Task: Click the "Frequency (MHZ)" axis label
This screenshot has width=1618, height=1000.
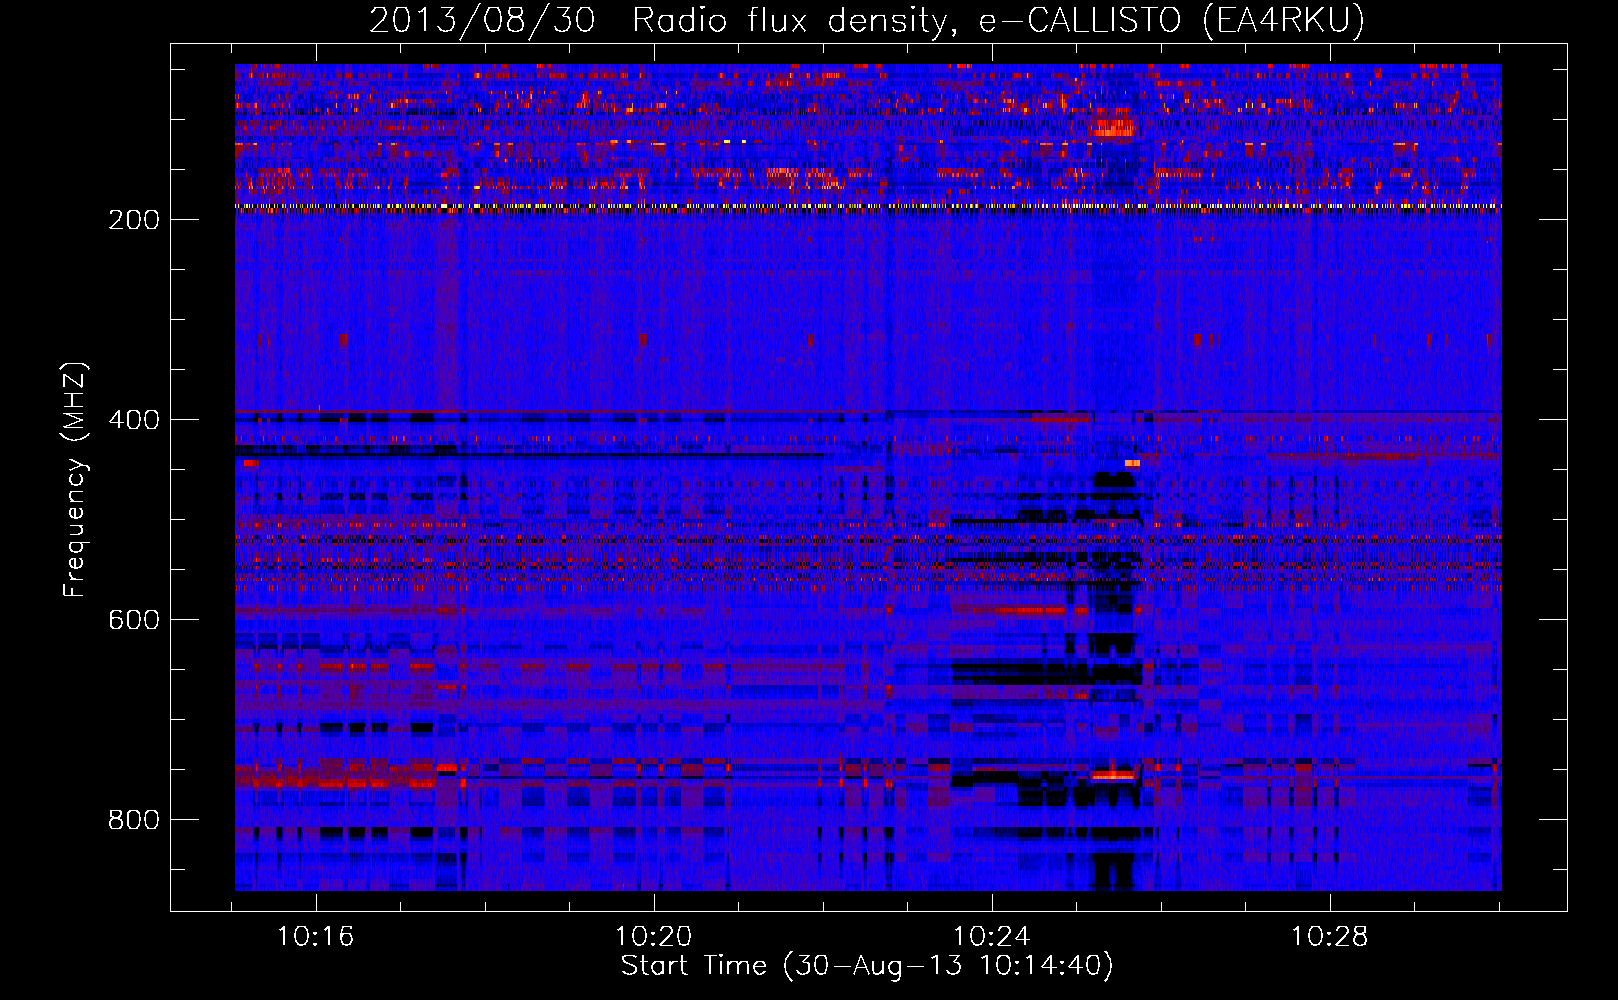Action: tap(75, 480)
